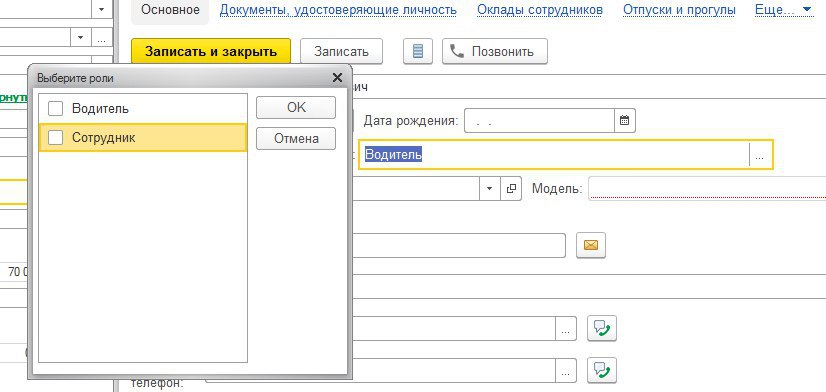Expand the top-left panel dropdown arrow
This screenshot has width=826, height=392.
pyautogui.click(x=102, y=9)
